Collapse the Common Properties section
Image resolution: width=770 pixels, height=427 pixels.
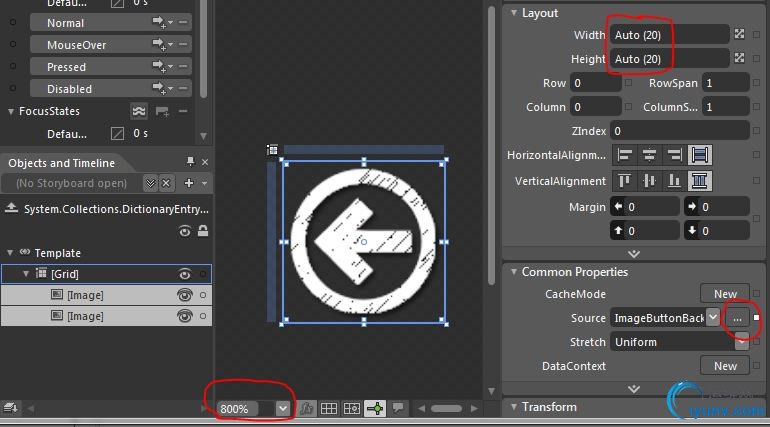click(x=514, y=271)
